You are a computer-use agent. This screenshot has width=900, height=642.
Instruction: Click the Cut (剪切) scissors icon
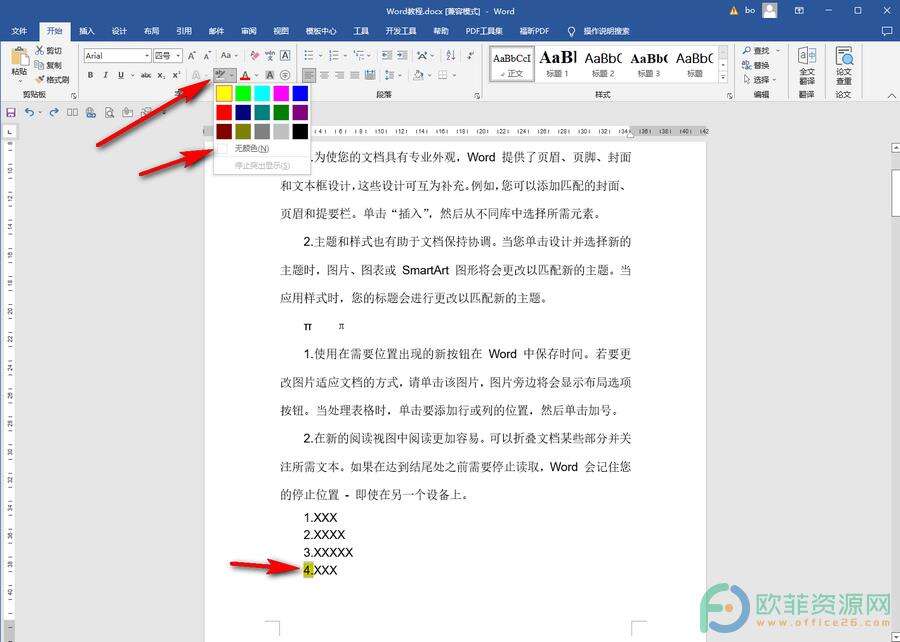tap(40, 50)
